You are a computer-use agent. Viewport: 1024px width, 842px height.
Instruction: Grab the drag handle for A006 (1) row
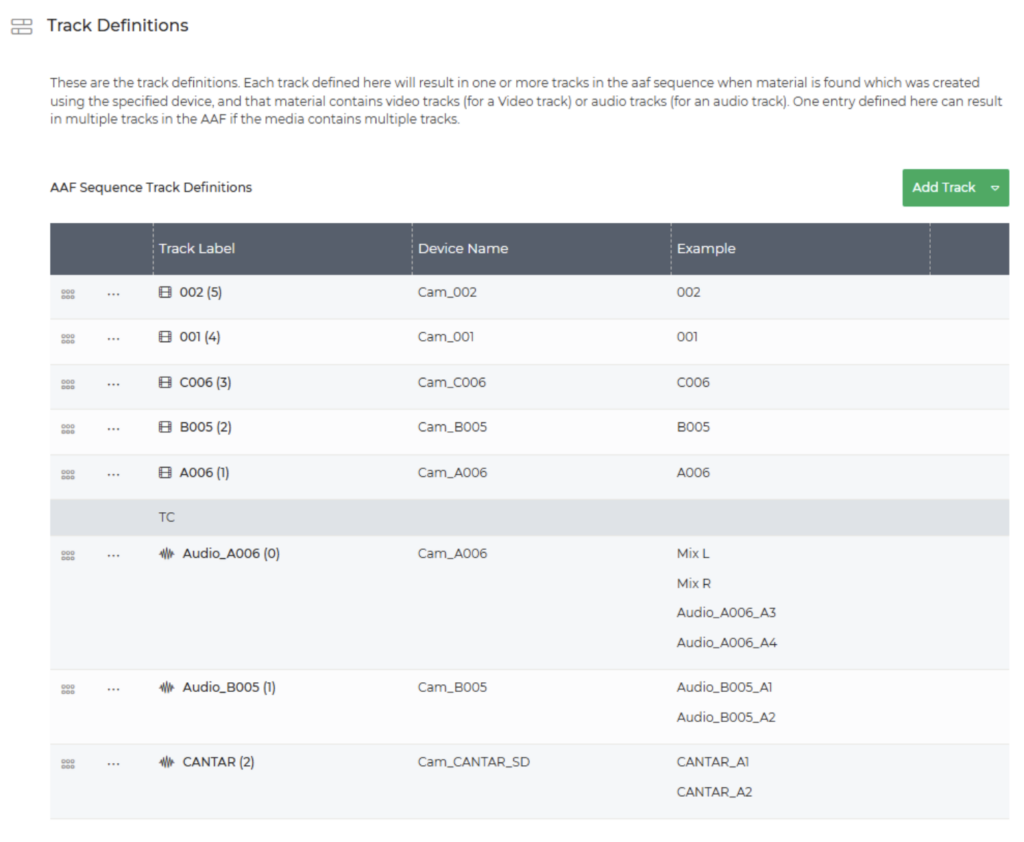click(68, 474)
